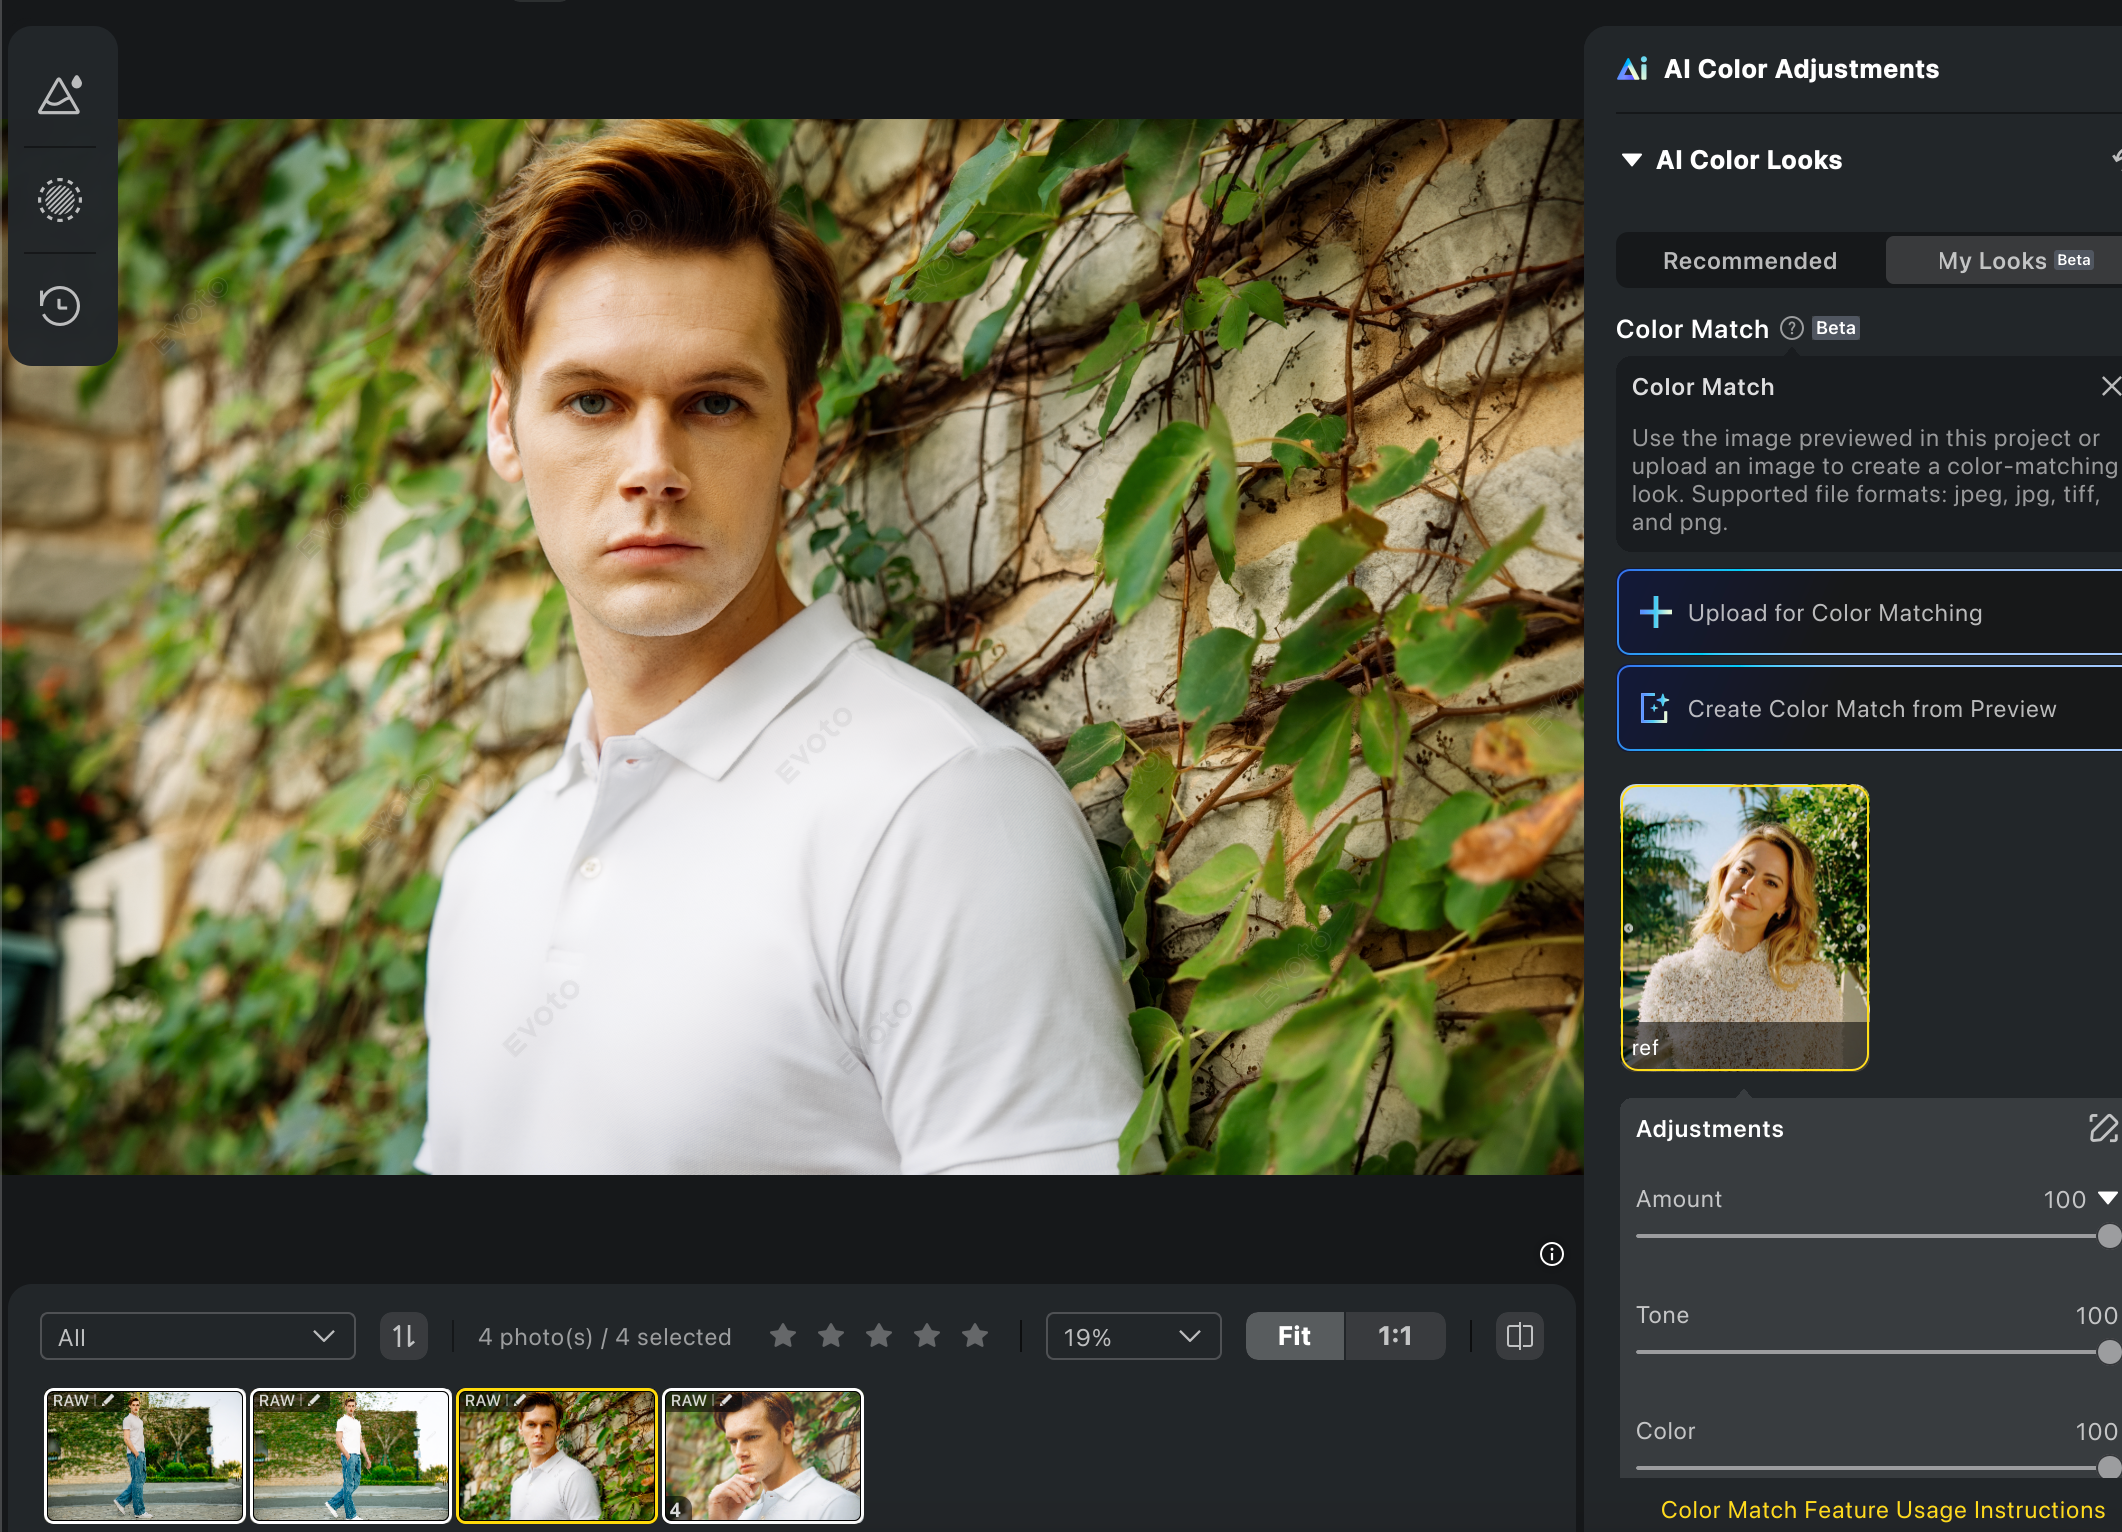Open the edit history clock icon

click(x=60, y=305)
